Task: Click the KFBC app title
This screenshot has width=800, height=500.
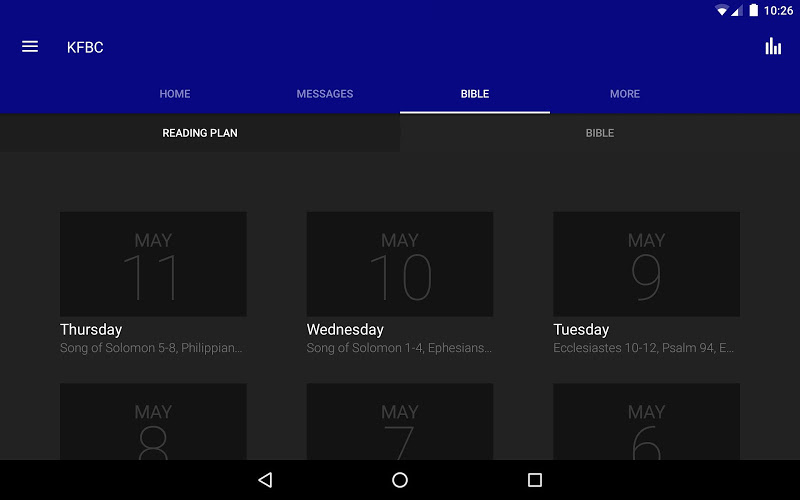Action: (85, 47)
